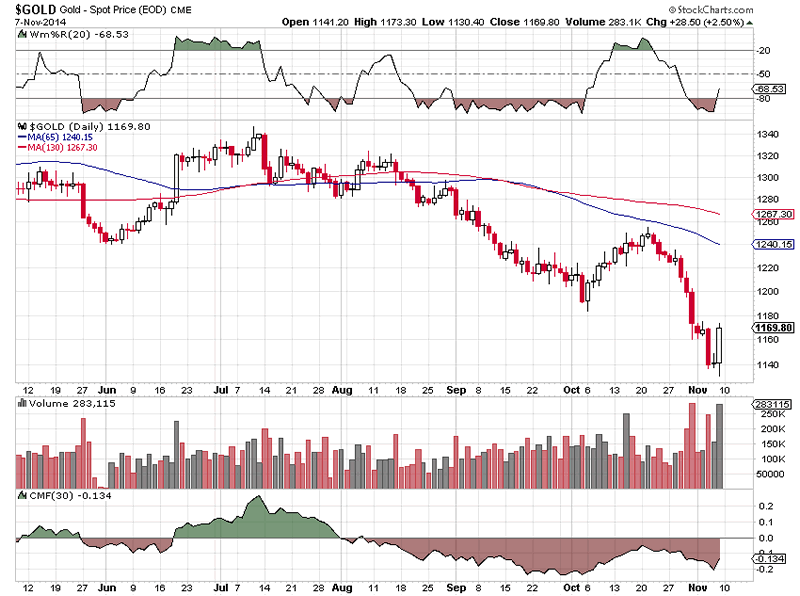800x596 pixels.
Task: Click the blue 1240.15 price tag on axis
Action: click(773, 244)
